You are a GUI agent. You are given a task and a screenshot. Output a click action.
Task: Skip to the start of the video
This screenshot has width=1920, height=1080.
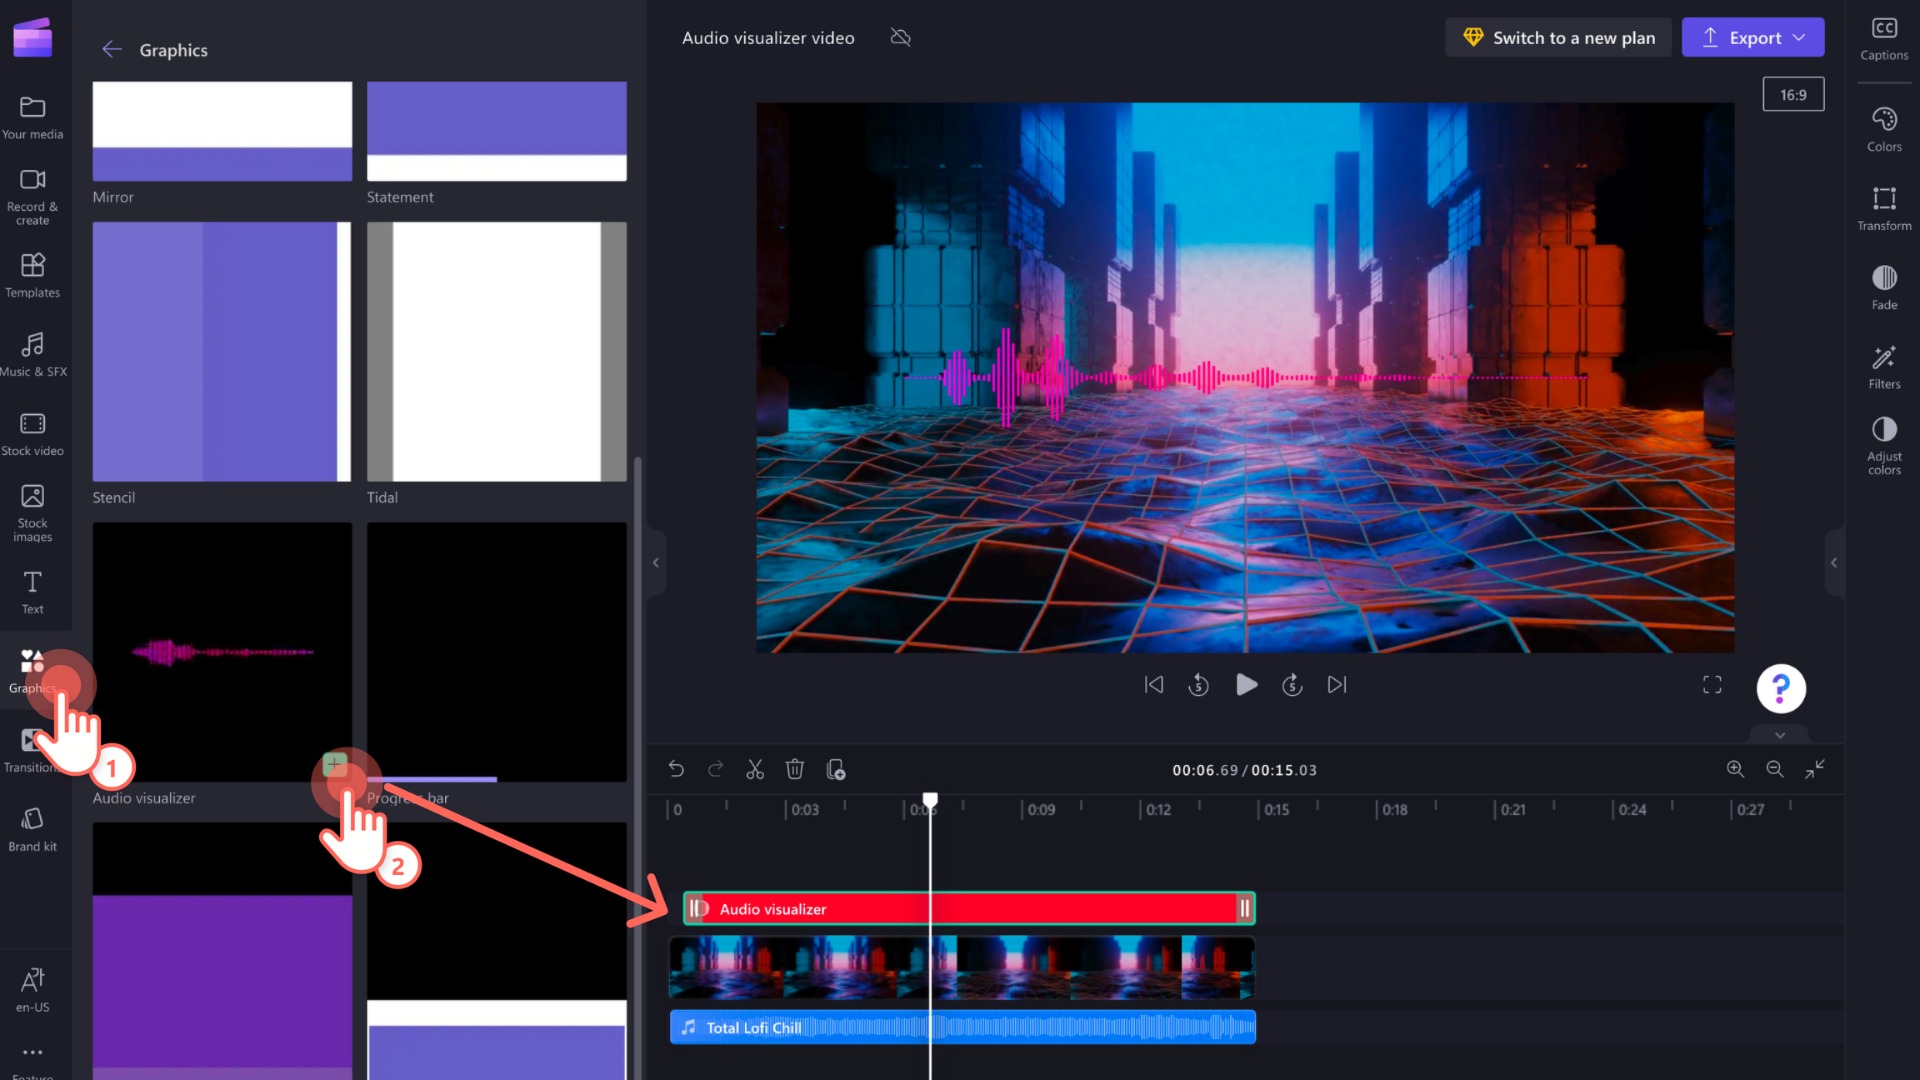coord(1154,684)
